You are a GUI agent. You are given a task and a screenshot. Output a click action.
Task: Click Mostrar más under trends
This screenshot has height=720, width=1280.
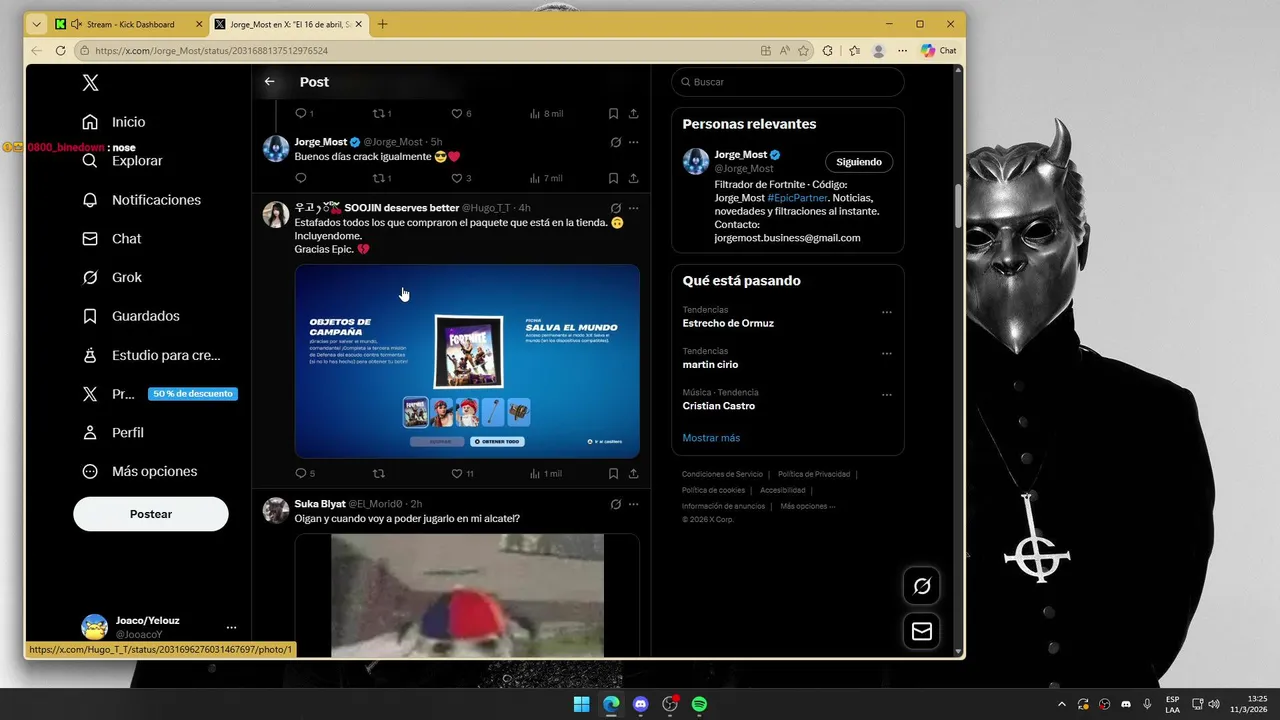point(711,438)
